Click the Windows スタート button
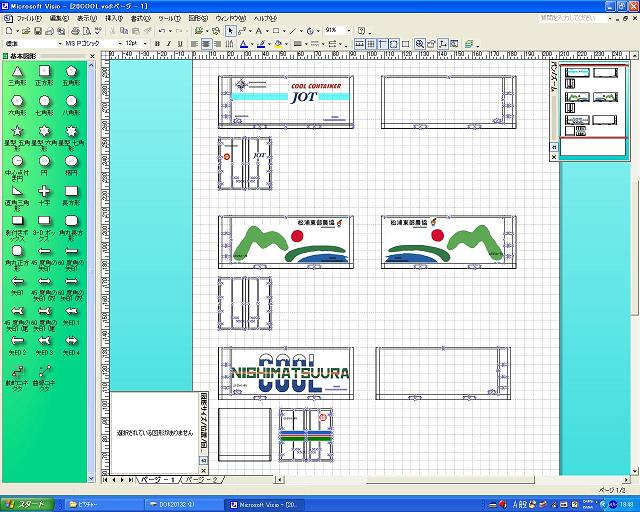Image resolution: width=640 pixels, height=512 pixels. click(x=27, y=505)
